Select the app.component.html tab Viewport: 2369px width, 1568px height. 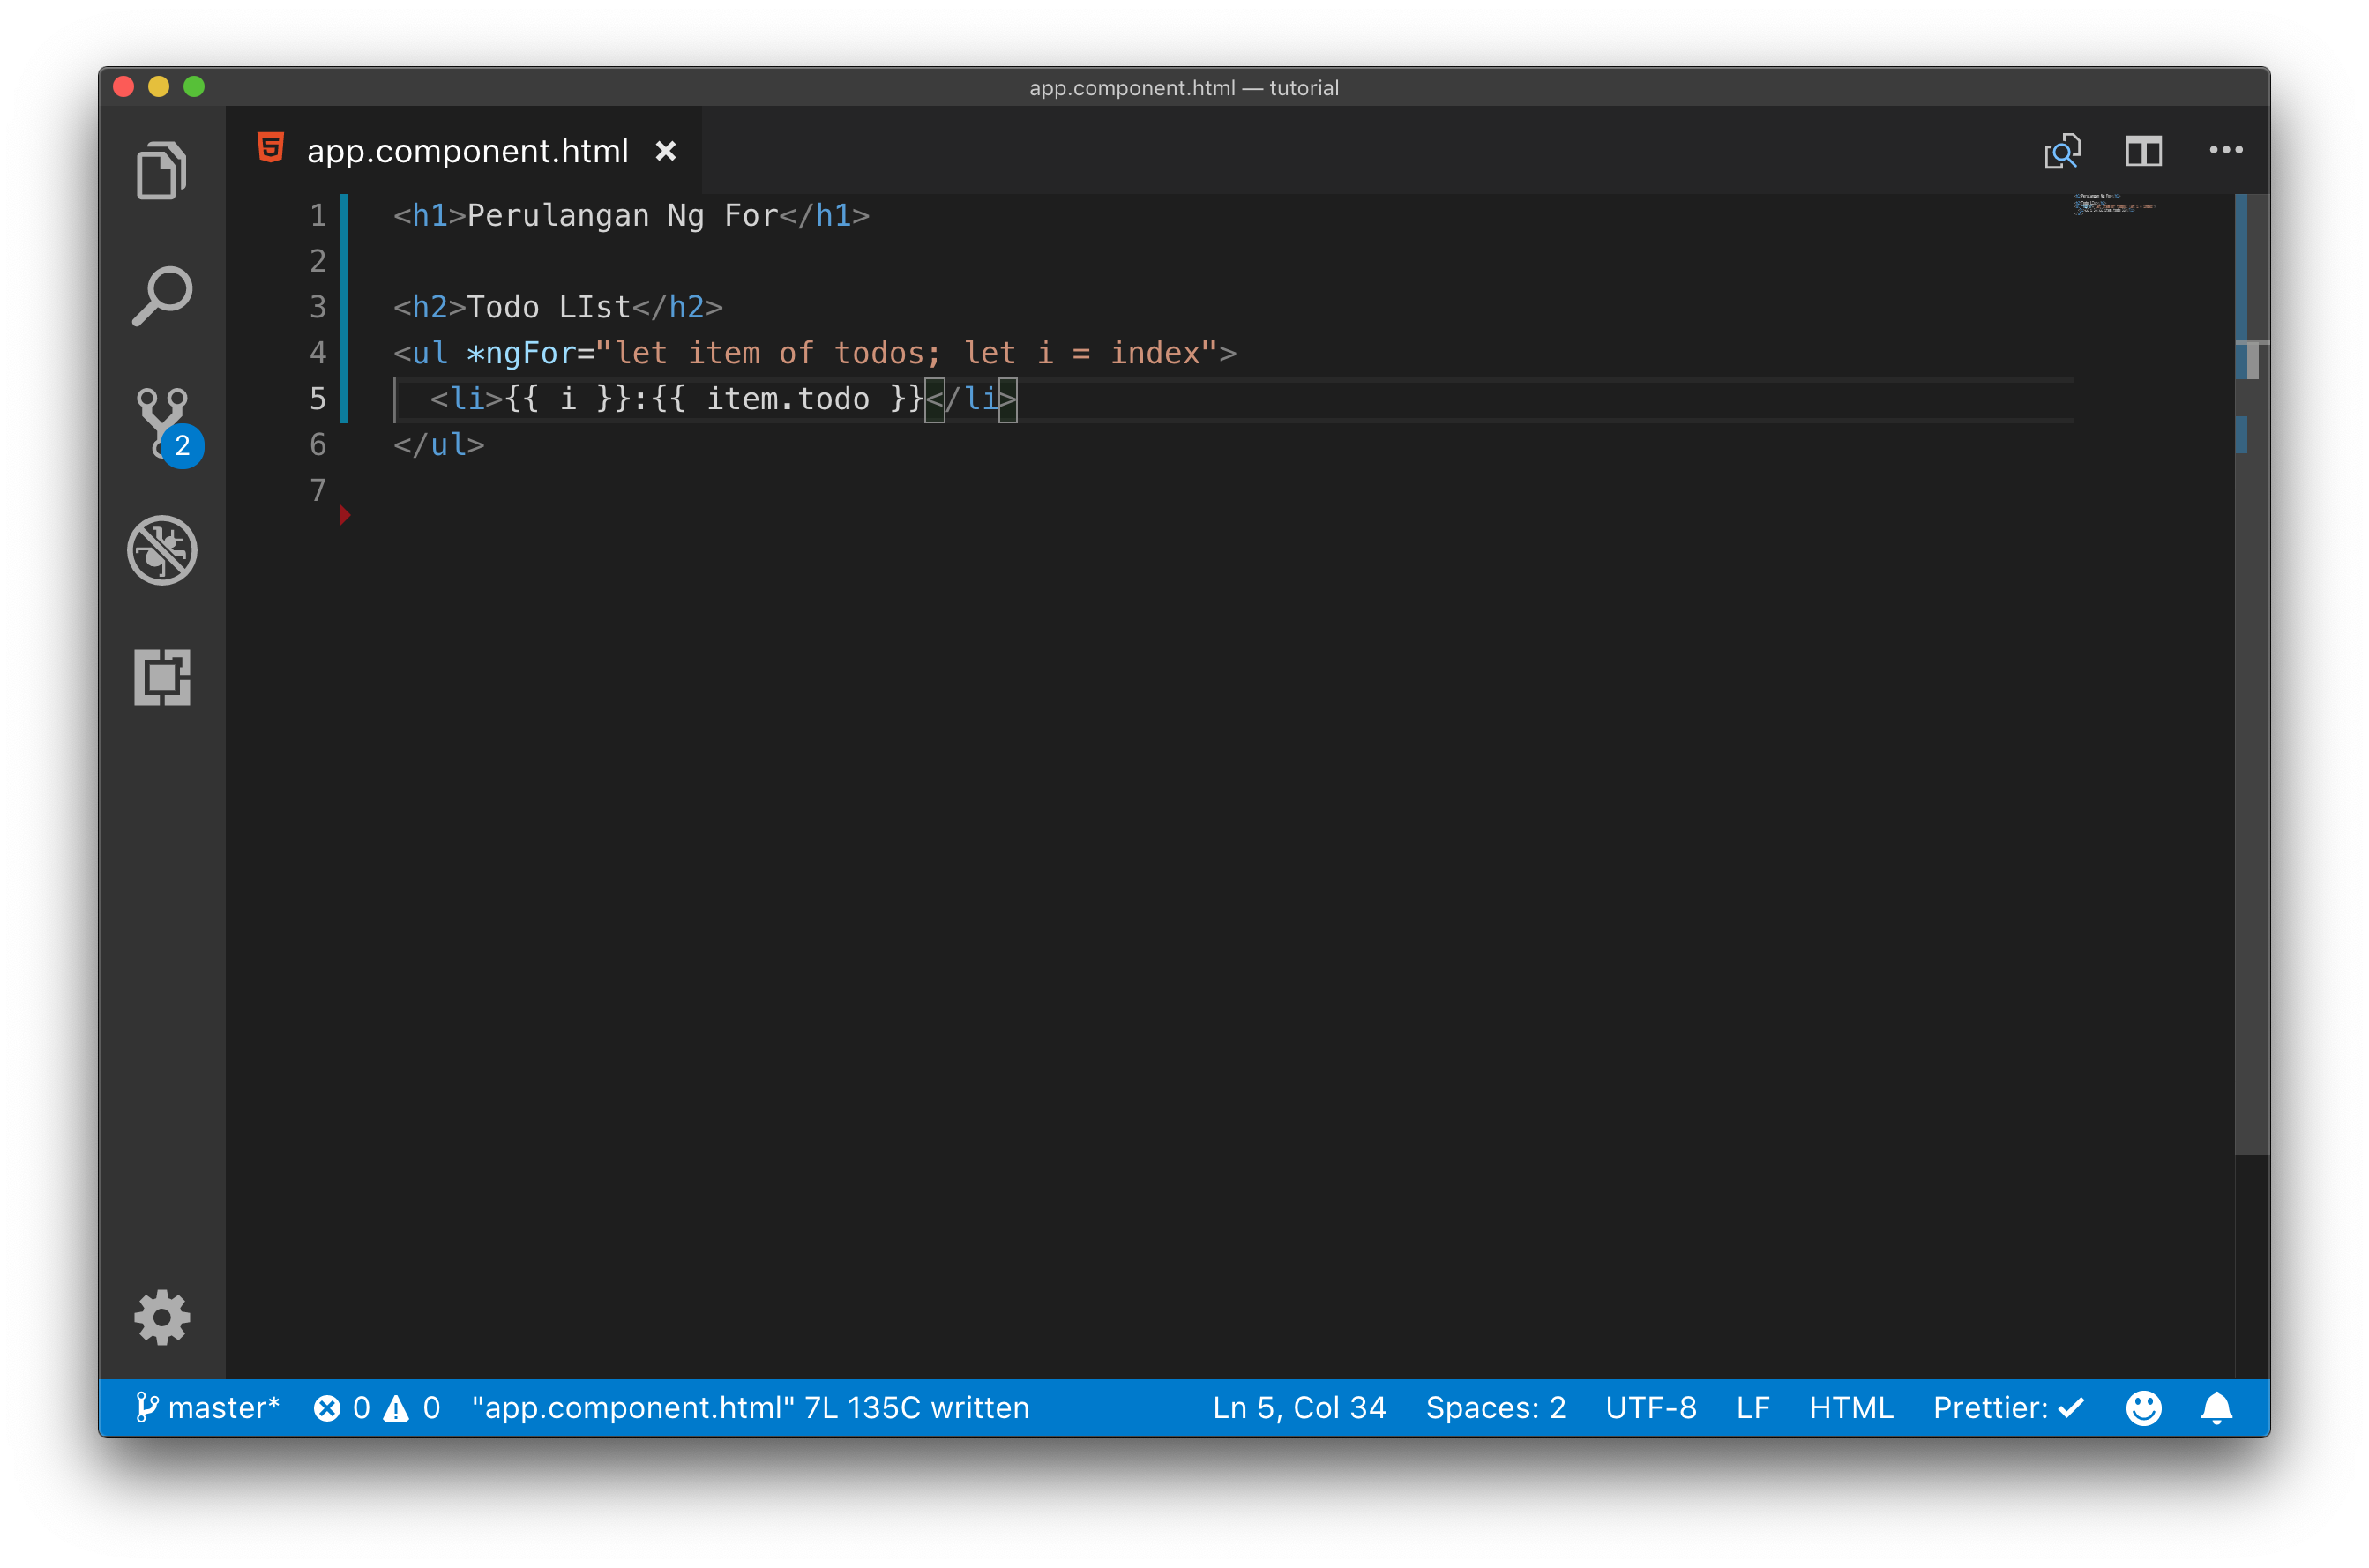point(465,151)
